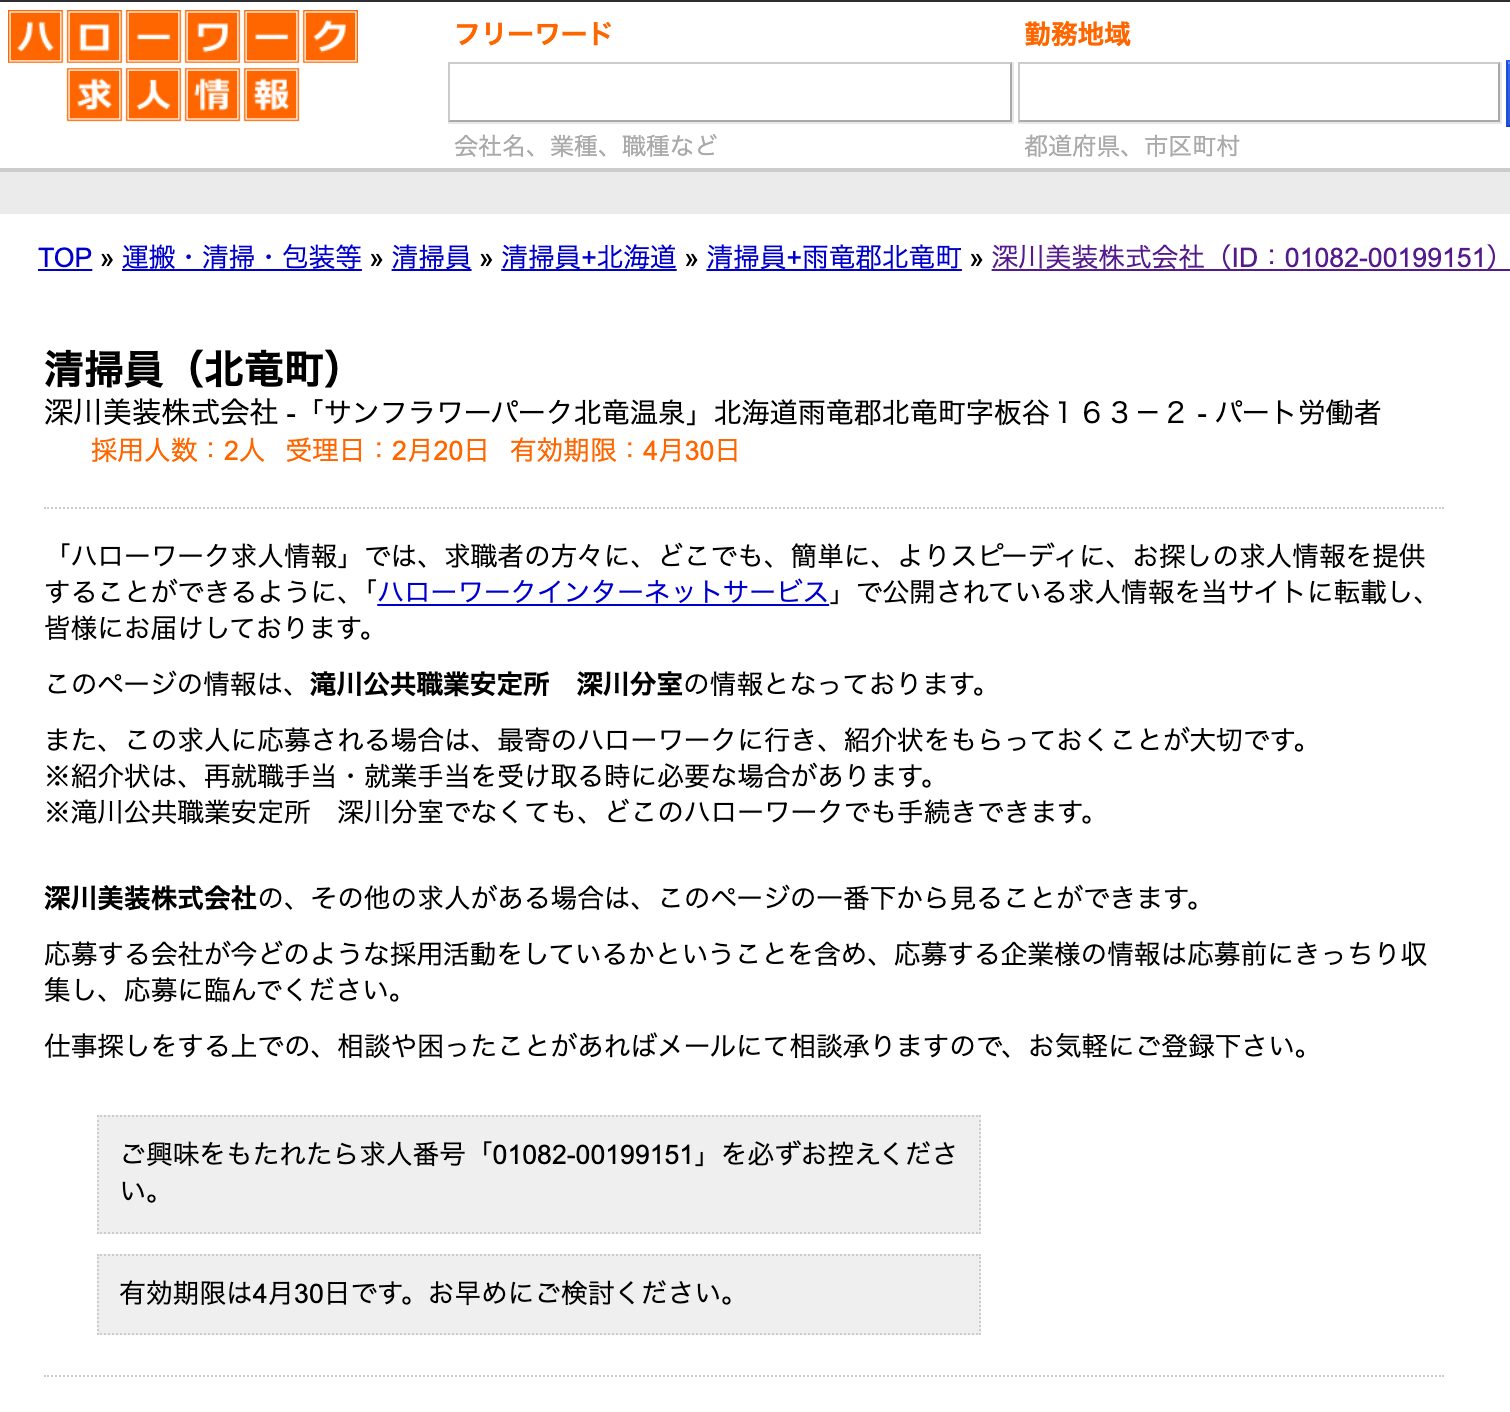Open the TOP breadcrumb link
The width and height of the screenshot is (1510, 1412).
64,258
